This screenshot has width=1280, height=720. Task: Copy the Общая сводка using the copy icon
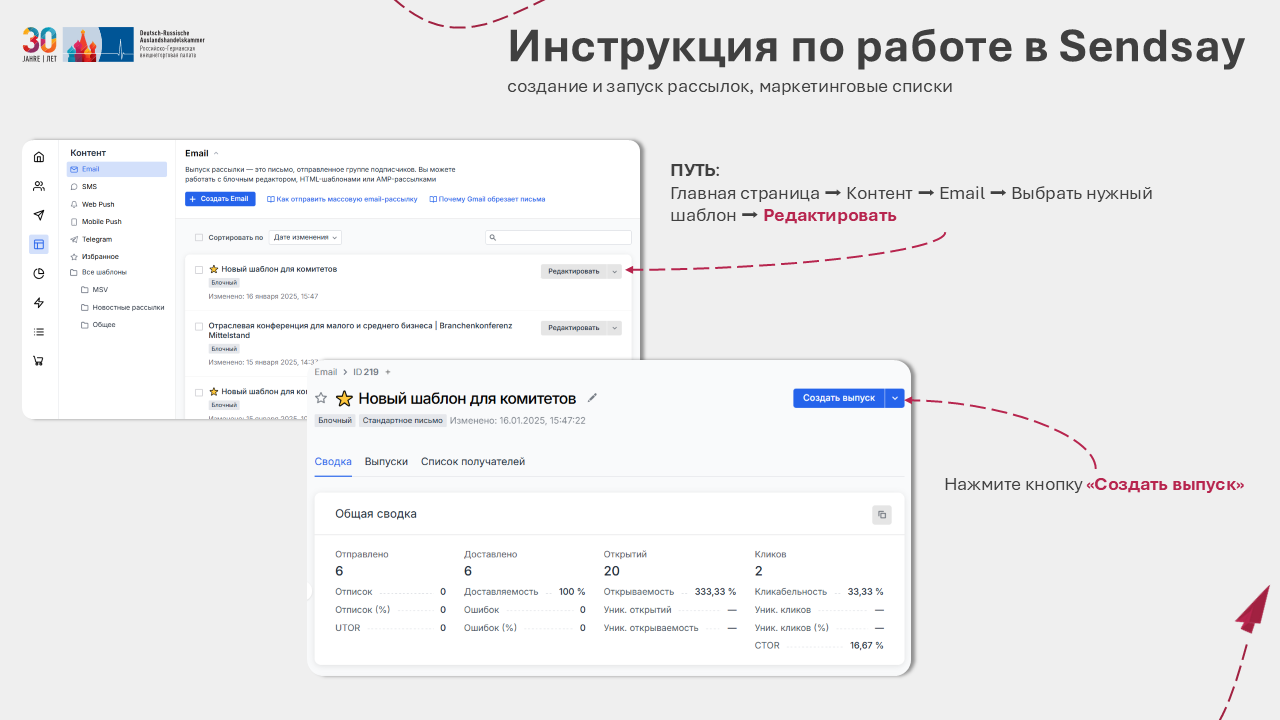click(881, 515)
